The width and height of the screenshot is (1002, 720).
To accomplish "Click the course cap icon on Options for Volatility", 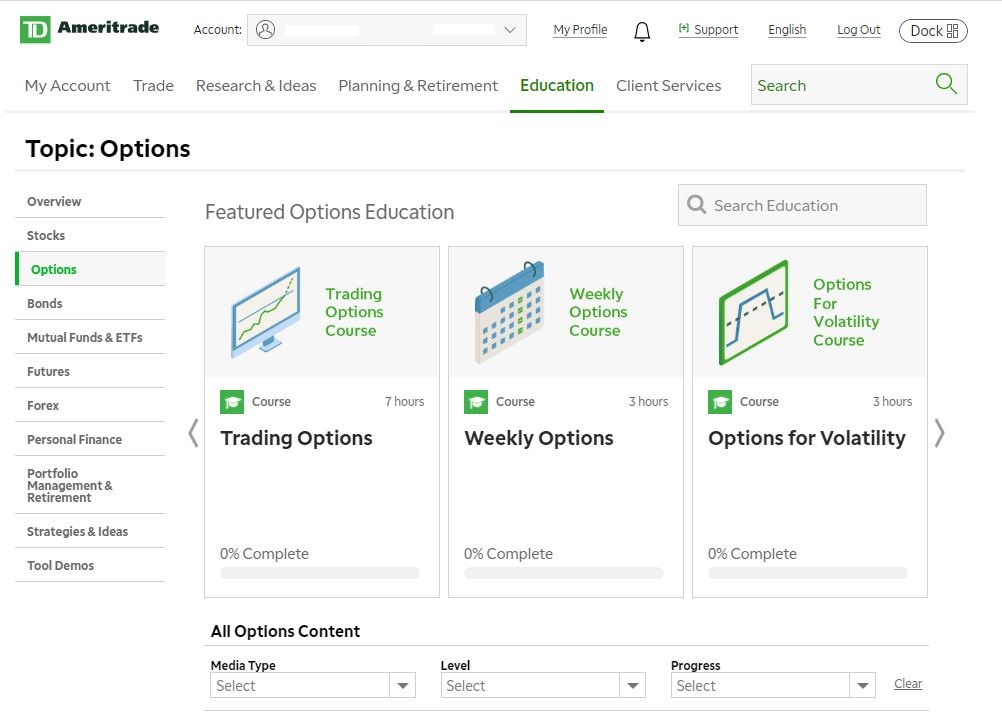I will click(720, 402).
